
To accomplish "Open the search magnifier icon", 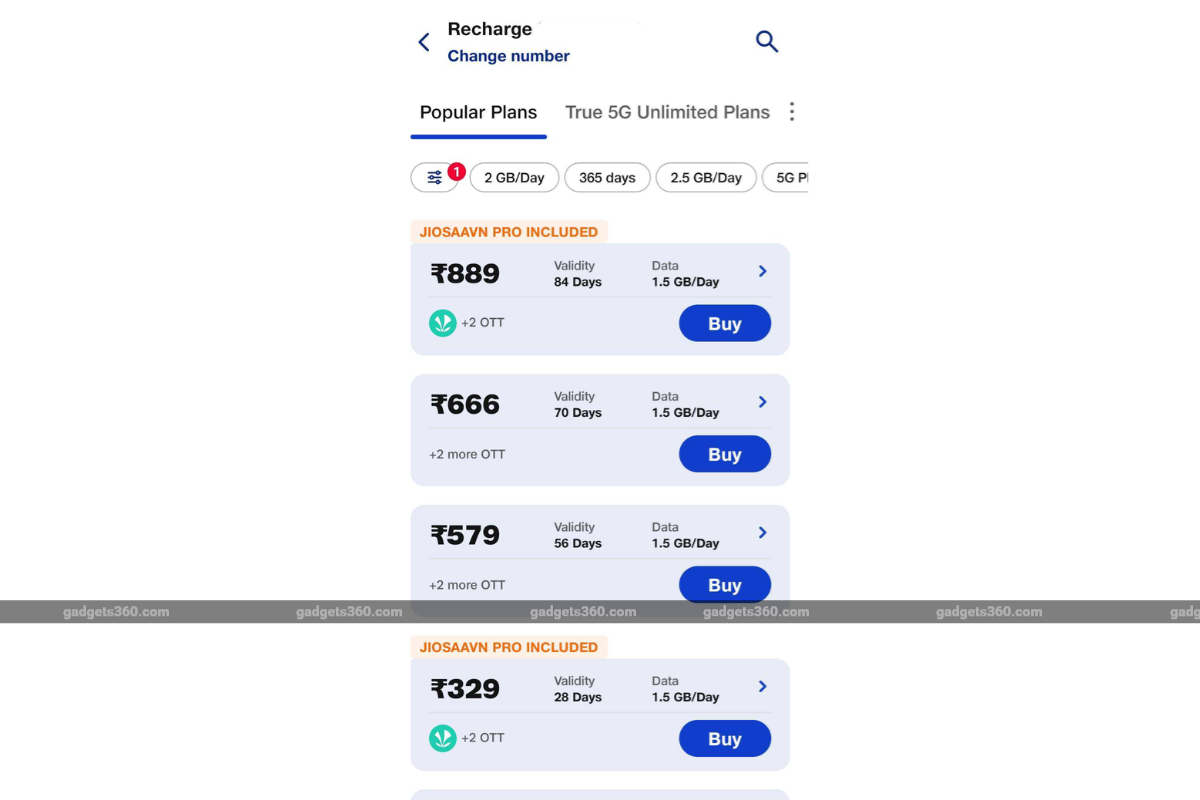I will 766,41.
